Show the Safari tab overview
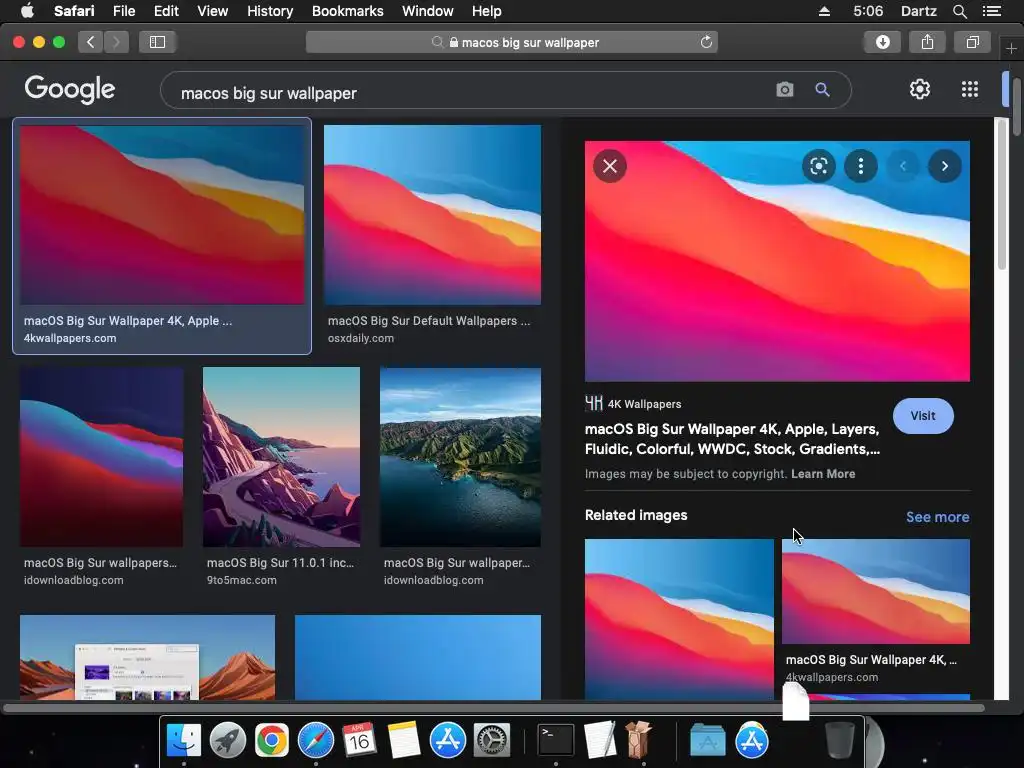Screen dimensions: 1024x768 [972, 42]
